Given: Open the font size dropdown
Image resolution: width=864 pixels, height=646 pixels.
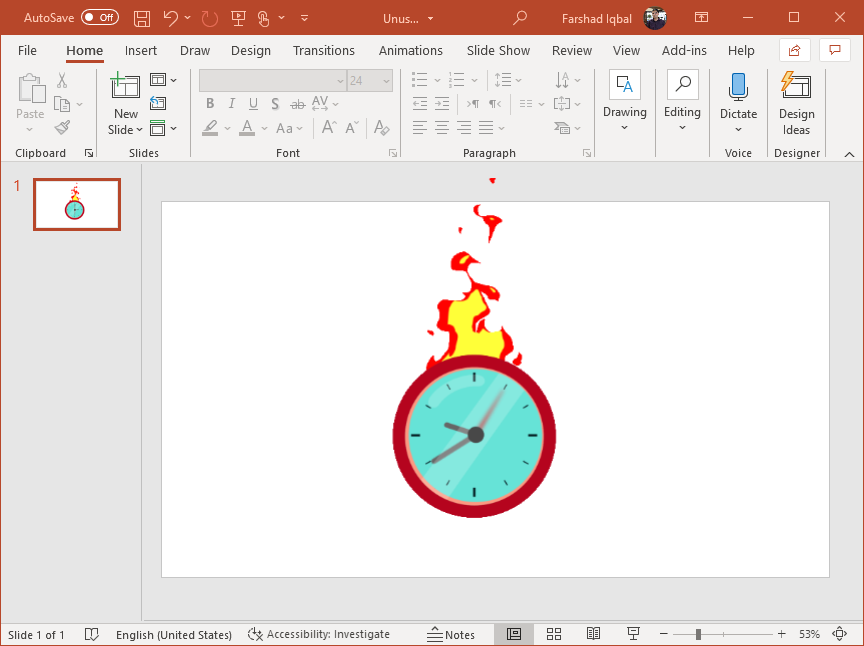Looking at the screenshot, I should click(385, 81).
